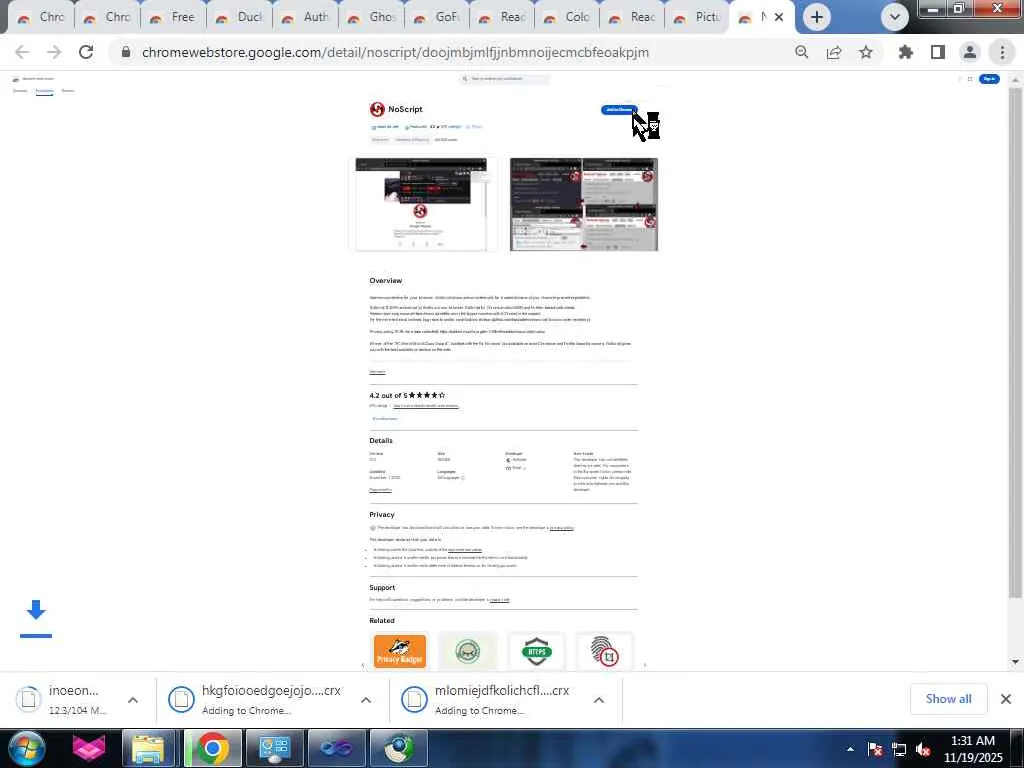Switch to the GoF tab
Screen dimensions: 1024x768
pos(438,17)
